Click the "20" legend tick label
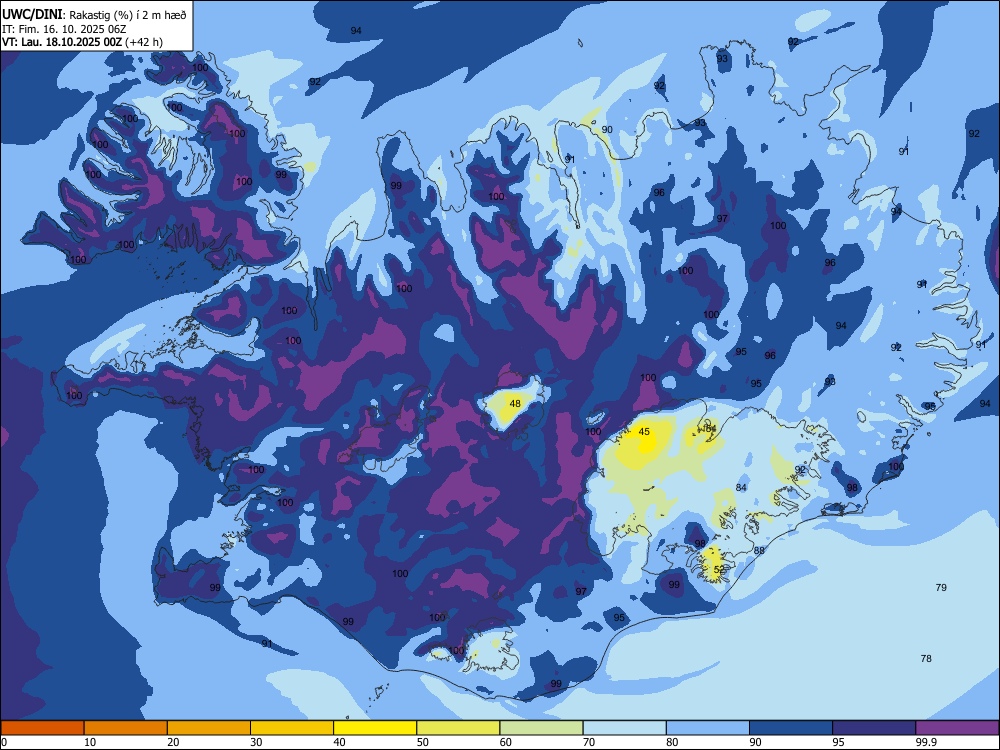 pyautogui.click(x=173, y=742)
